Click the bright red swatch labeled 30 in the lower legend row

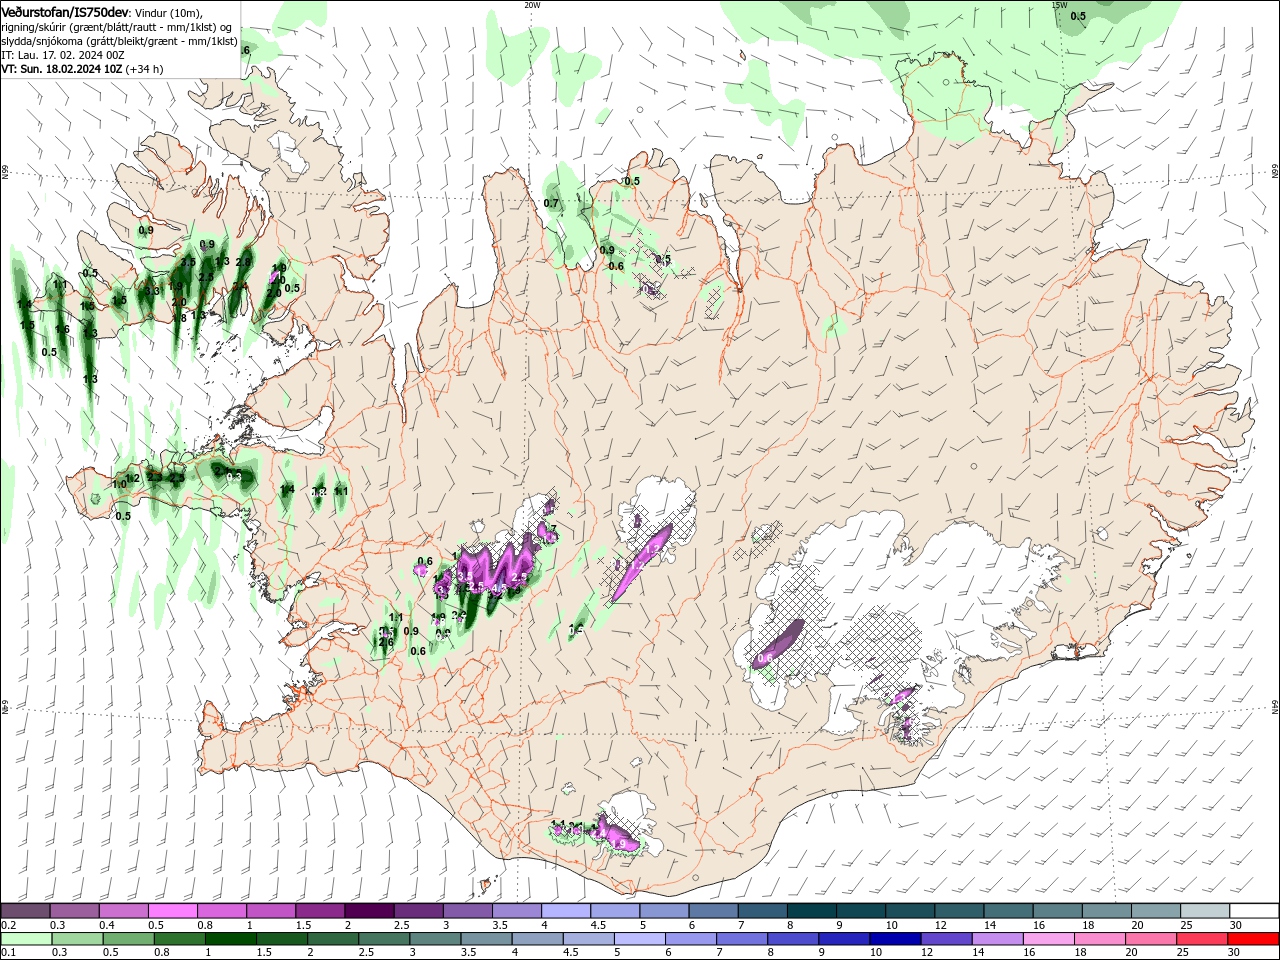[1253, 939]
